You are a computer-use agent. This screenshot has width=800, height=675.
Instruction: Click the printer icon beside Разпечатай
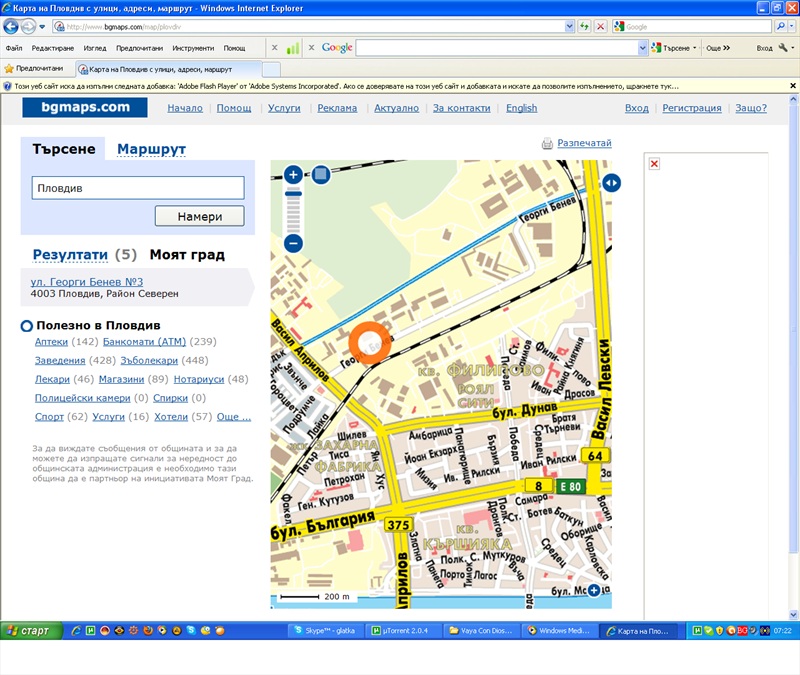[x=547, y=144]
